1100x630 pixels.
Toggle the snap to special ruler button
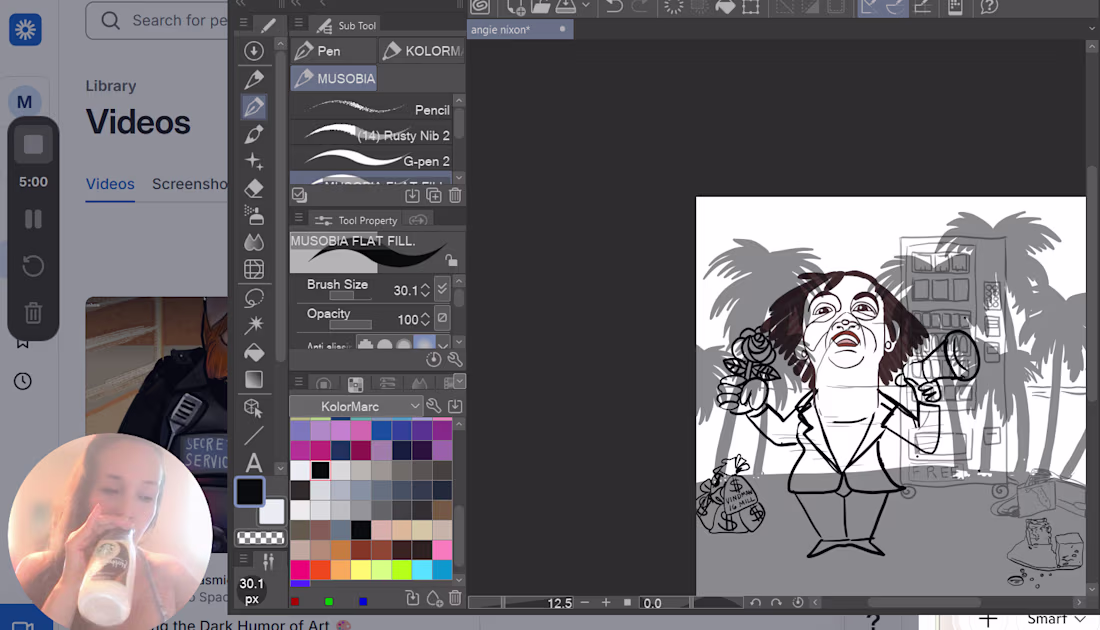click(895, 7)
